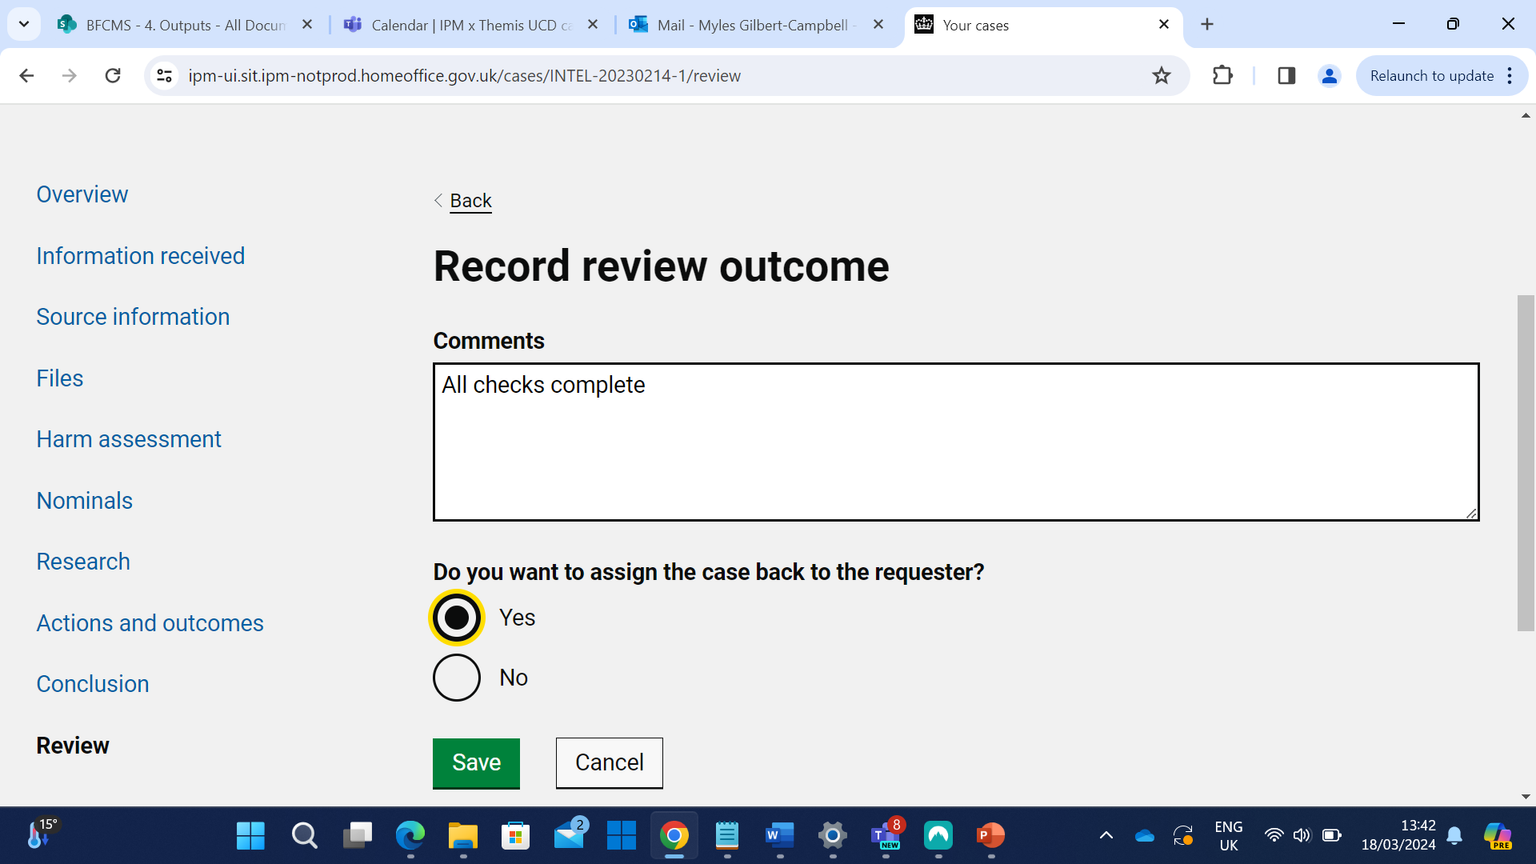
Task: Click the browser back arrow icon
Action: (x=27, y=76)
